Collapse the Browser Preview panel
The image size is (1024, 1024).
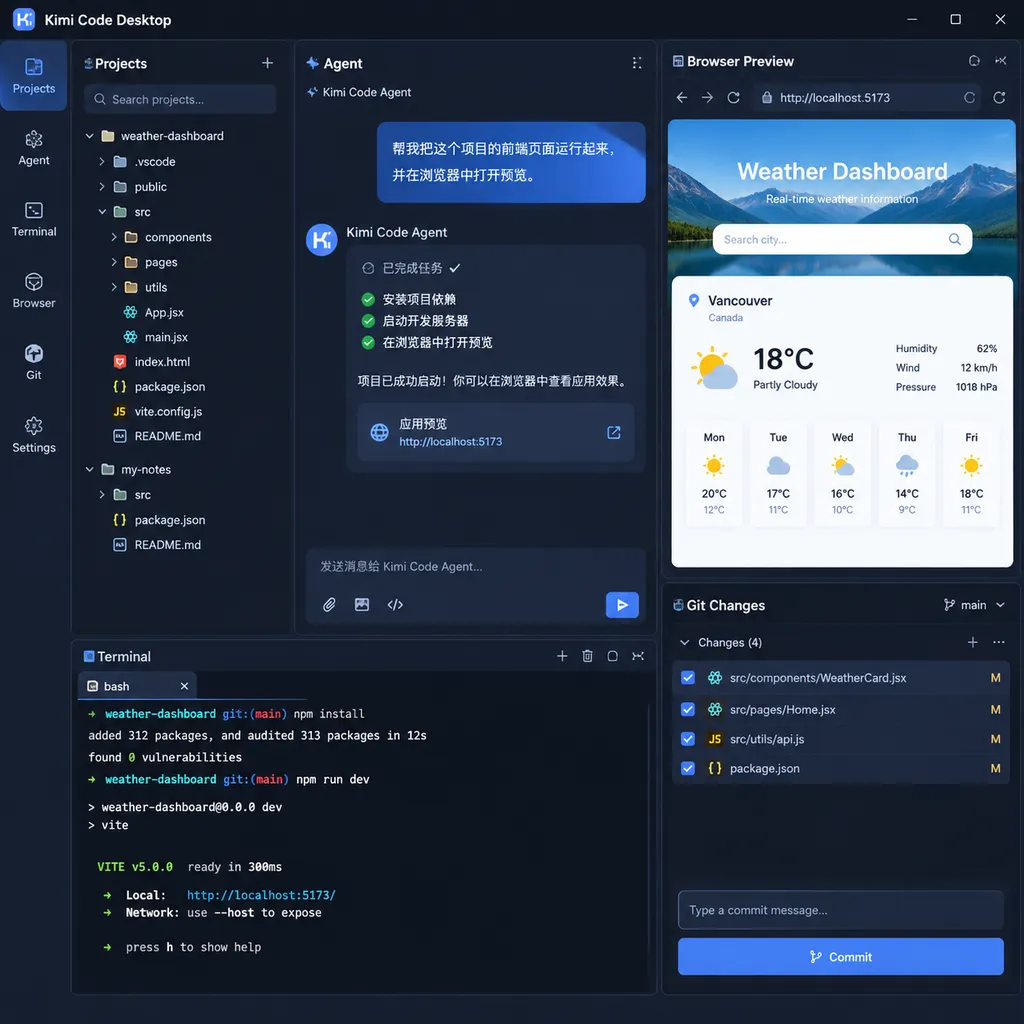(1000, 61)
